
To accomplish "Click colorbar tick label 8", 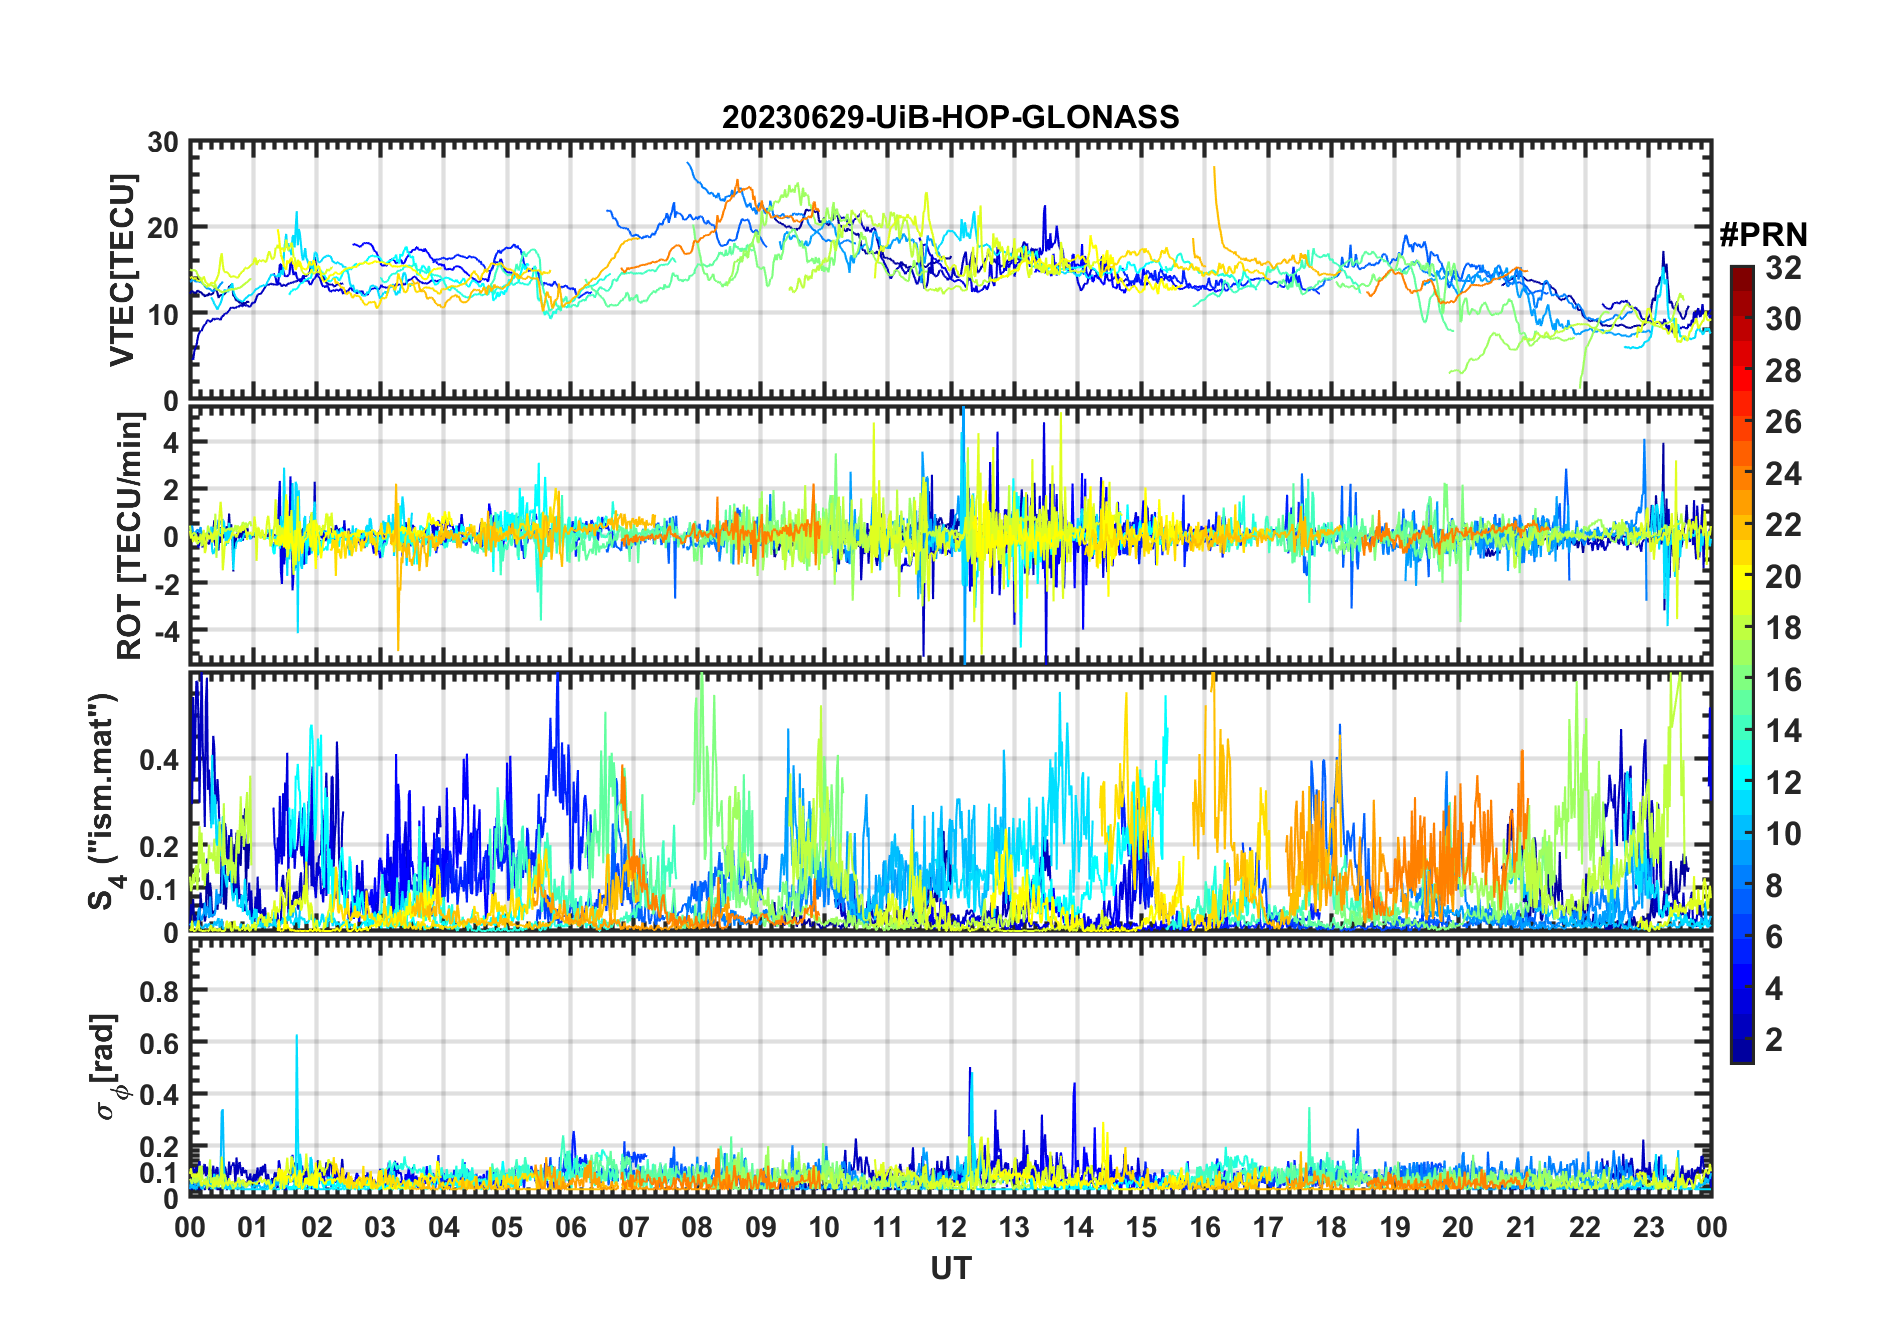I will (x=1774, y=885).
